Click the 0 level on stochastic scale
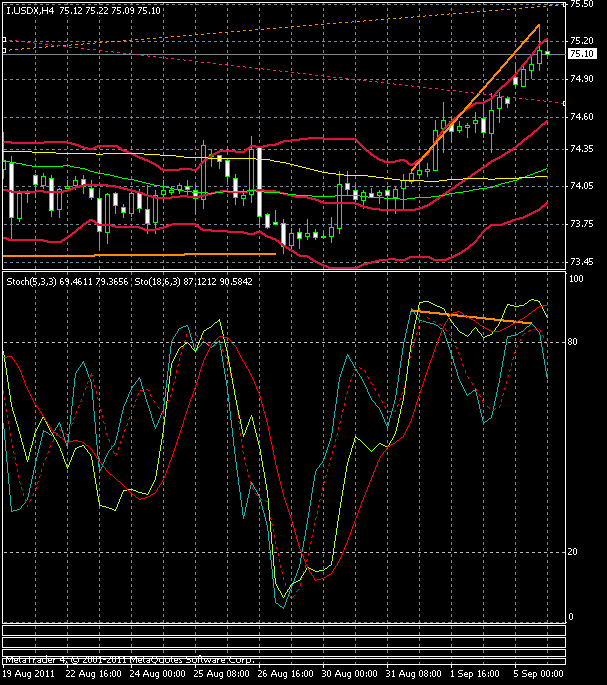Image resolution: width=607 pixels, height=685 pixels. pos(571,617)
